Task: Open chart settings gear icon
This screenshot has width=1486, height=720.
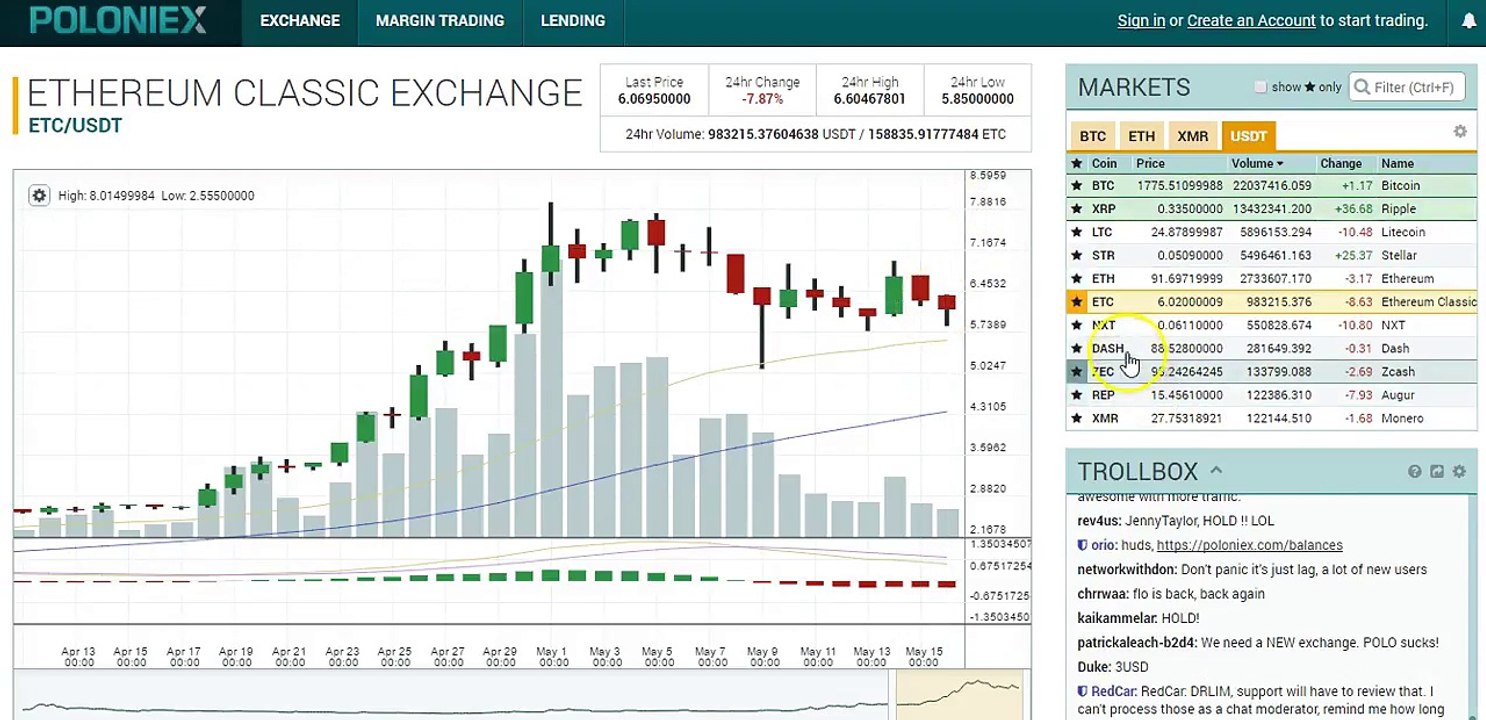Action: pyautogui.click(x=39, y=196)
